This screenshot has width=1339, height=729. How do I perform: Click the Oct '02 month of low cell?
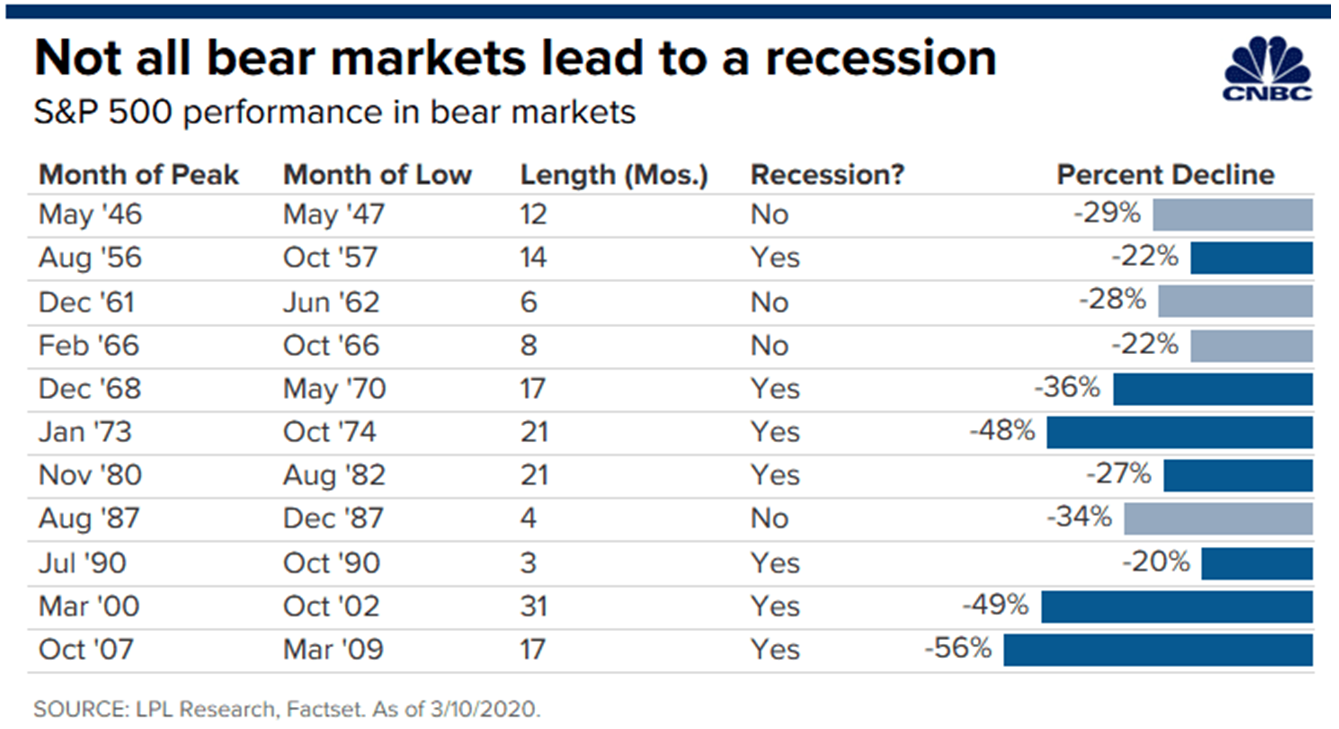332,606
